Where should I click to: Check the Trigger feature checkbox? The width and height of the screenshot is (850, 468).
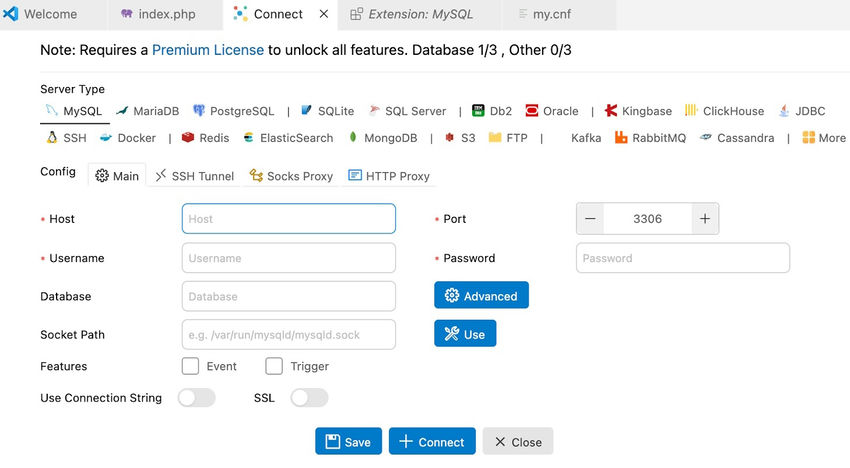[x=274, y=366]
